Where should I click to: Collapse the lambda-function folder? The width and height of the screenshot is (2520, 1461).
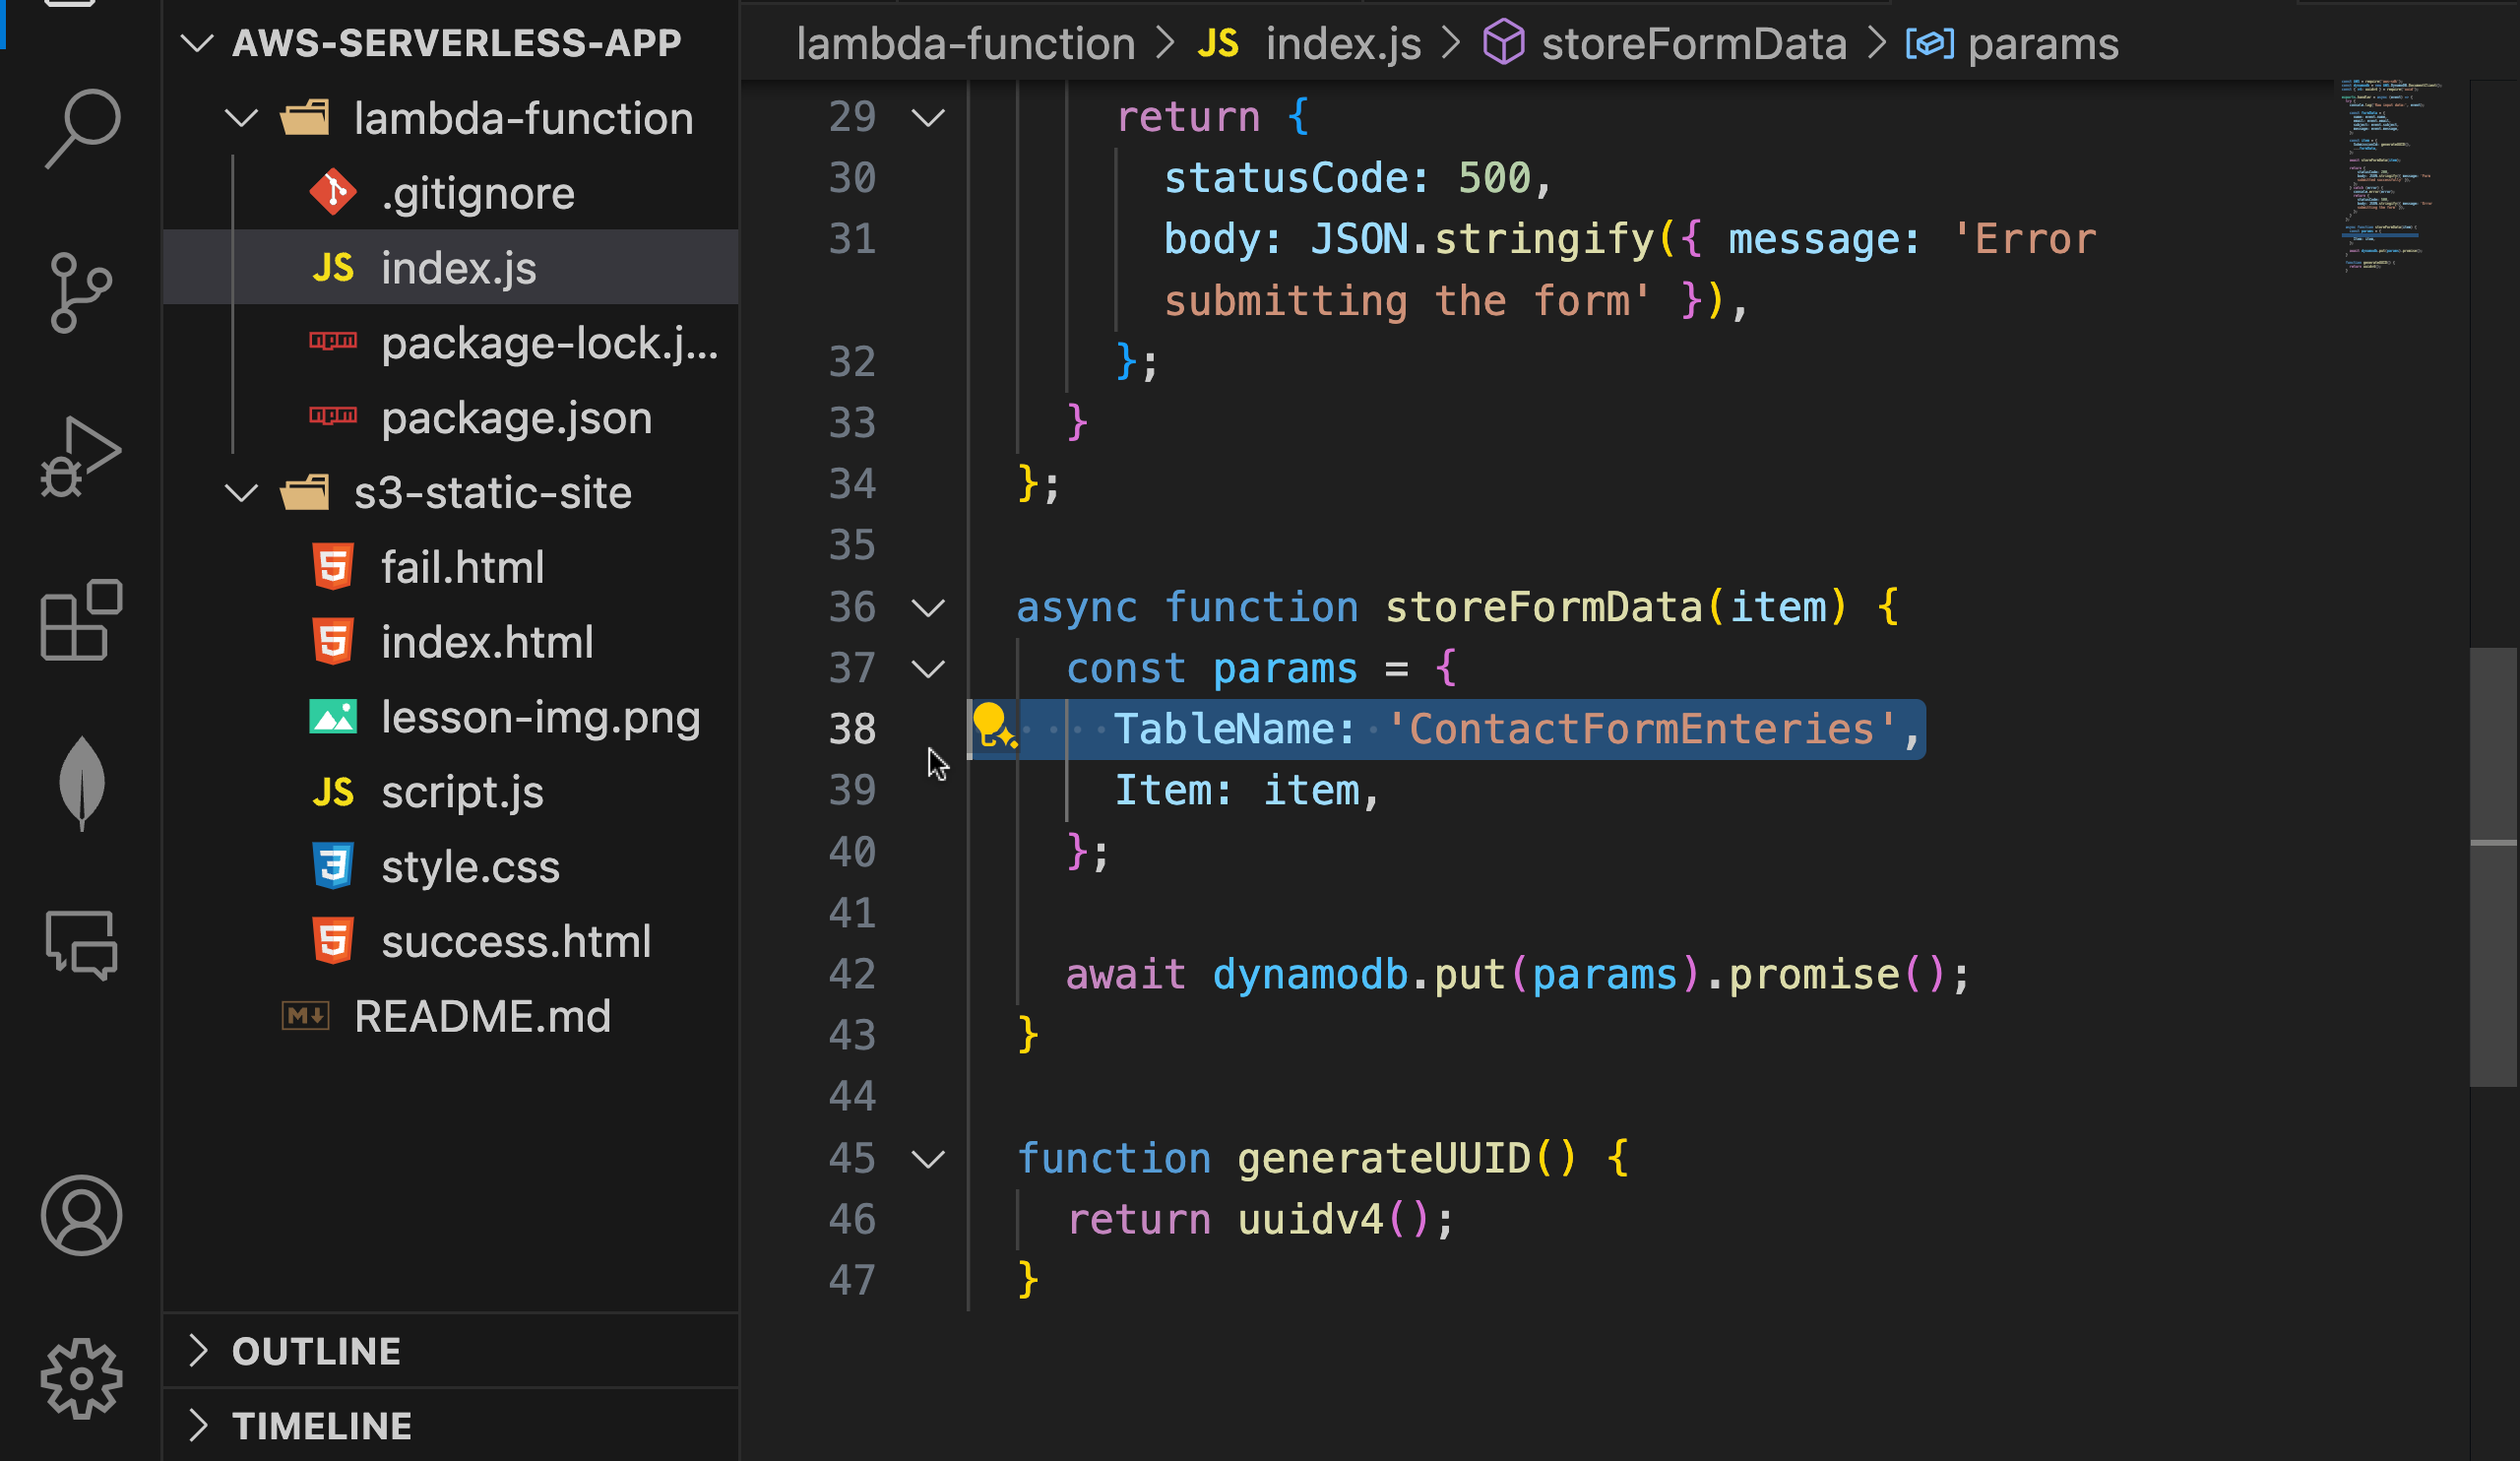[x=242, y=119]
